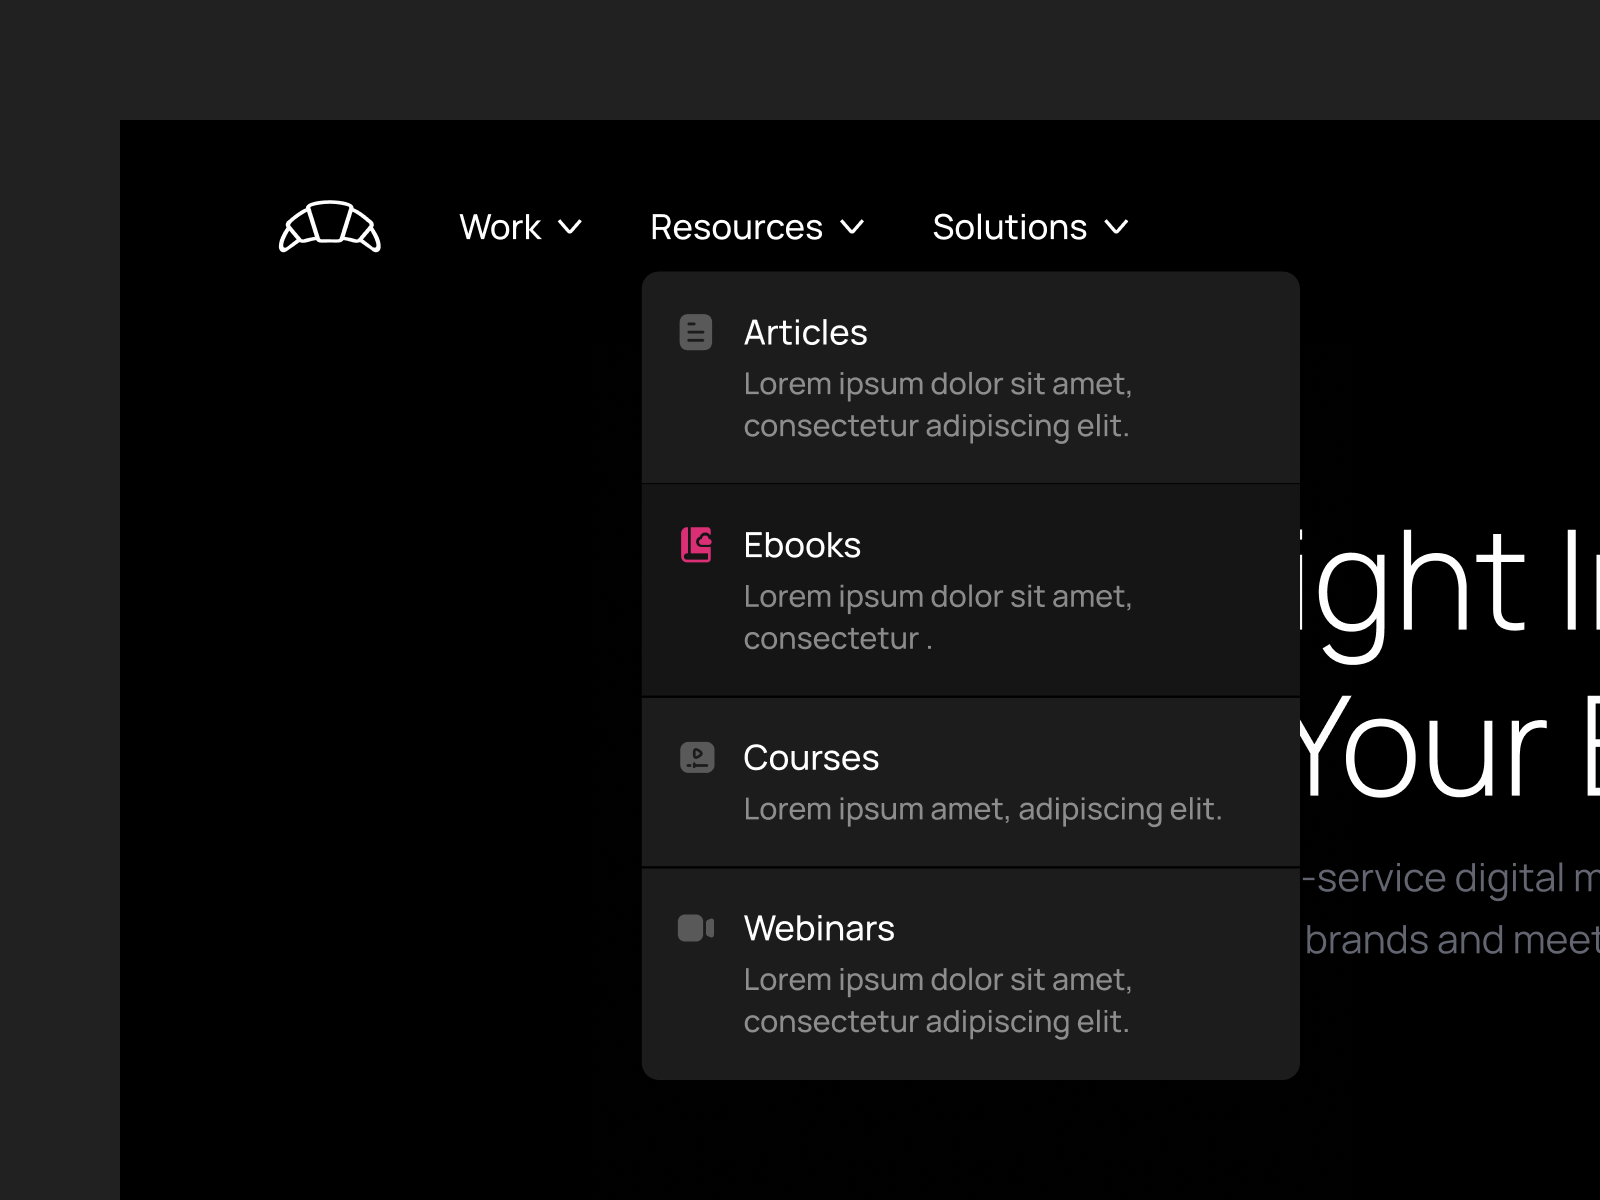Click the Articles icon in the dropdown
Screen dimensions: 1600x1200
click(696, 332)
